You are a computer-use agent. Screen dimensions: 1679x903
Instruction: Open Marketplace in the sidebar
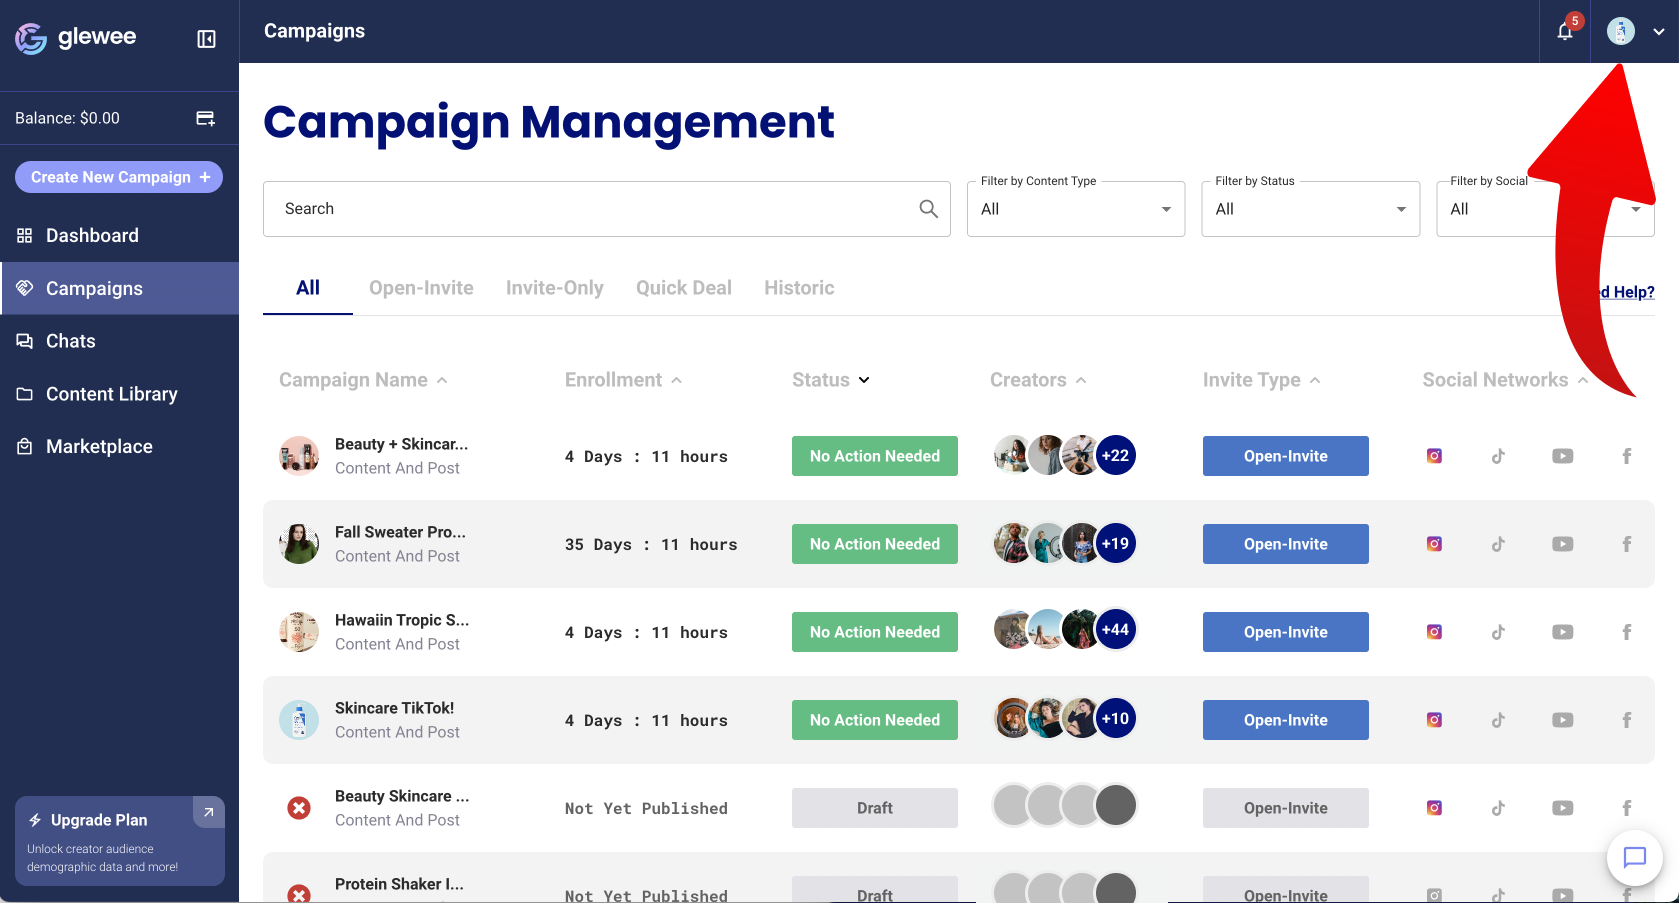pos(119,446)
